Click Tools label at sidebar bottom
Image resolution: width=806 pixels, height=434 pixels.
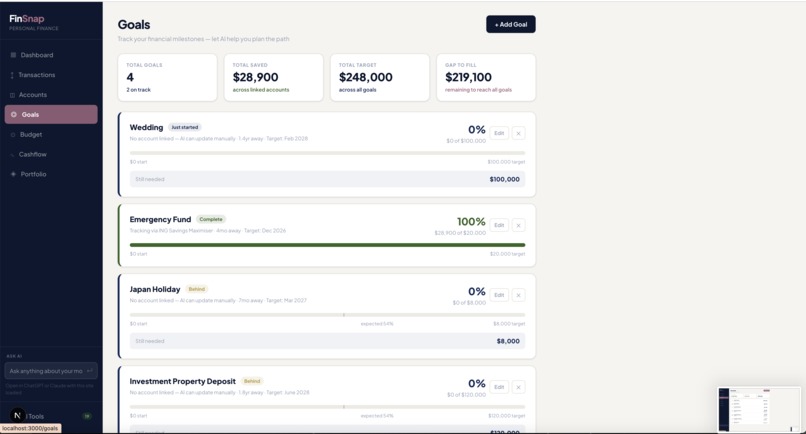36,417
